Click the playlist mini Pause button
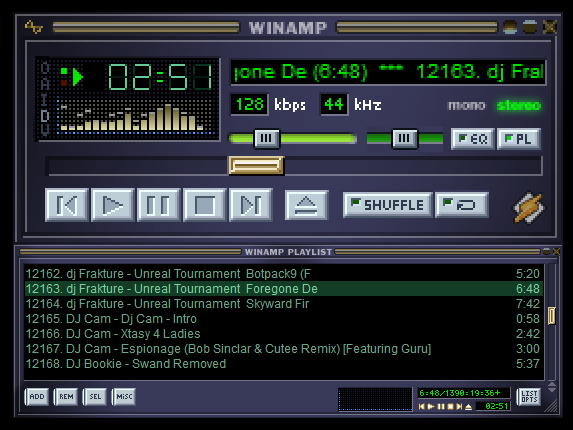The width and height of the screenshot is (573, 430). 441,407
